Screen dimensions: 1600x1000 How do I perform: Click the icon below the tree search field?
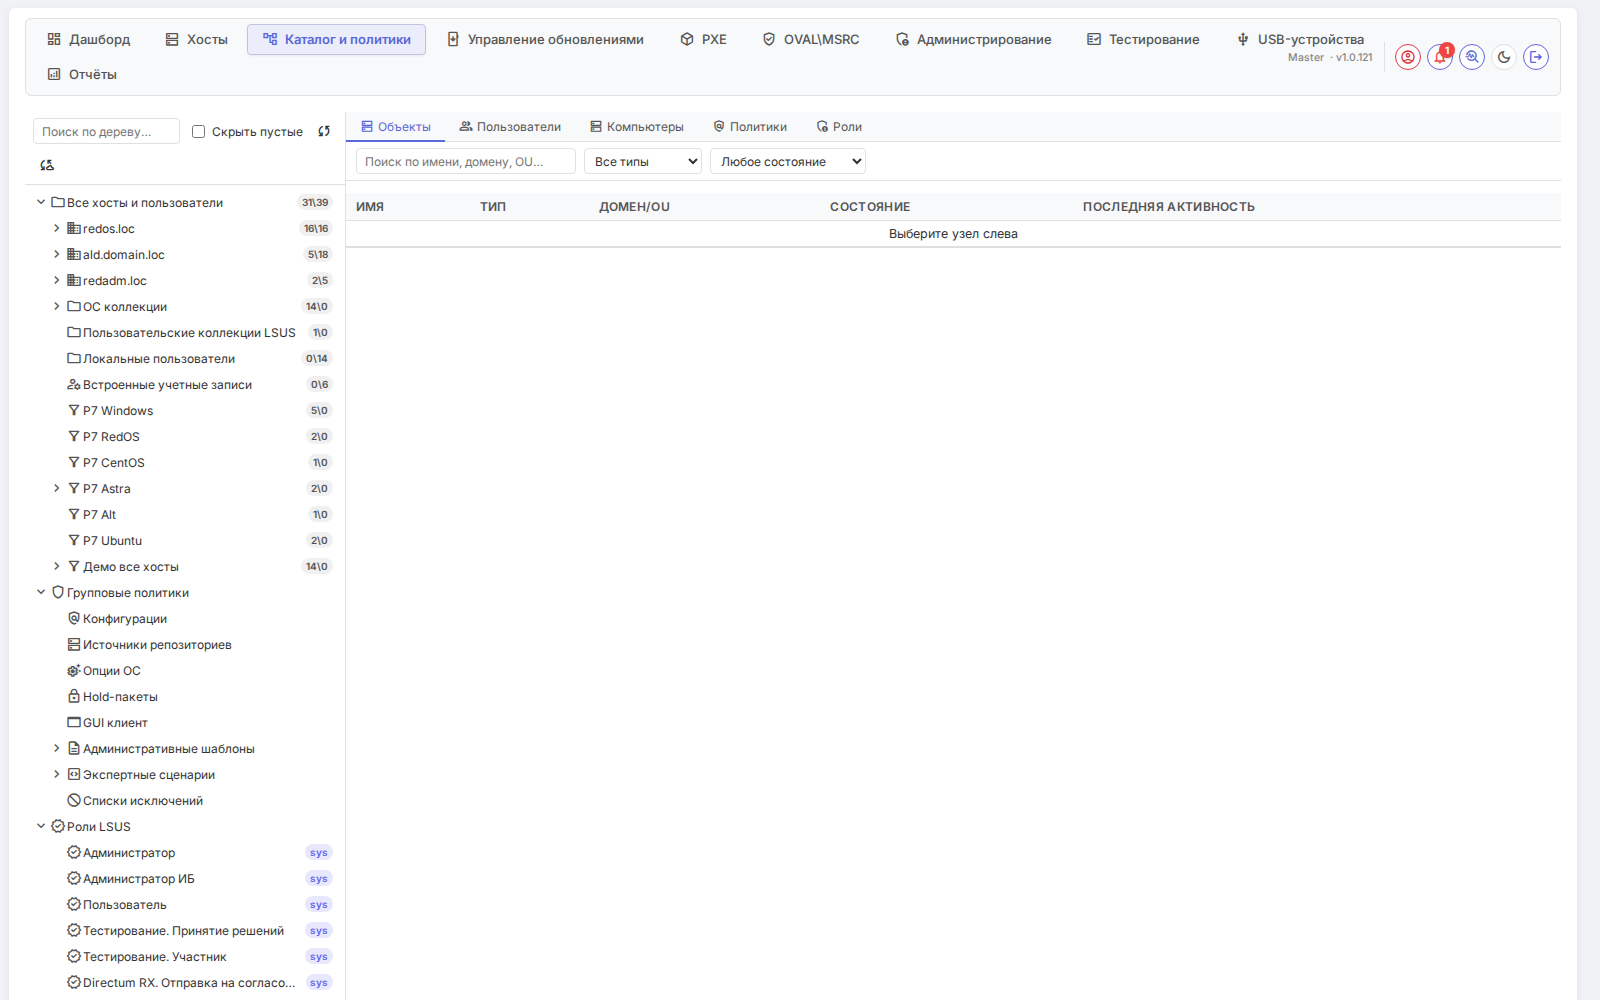pos(47,165)
